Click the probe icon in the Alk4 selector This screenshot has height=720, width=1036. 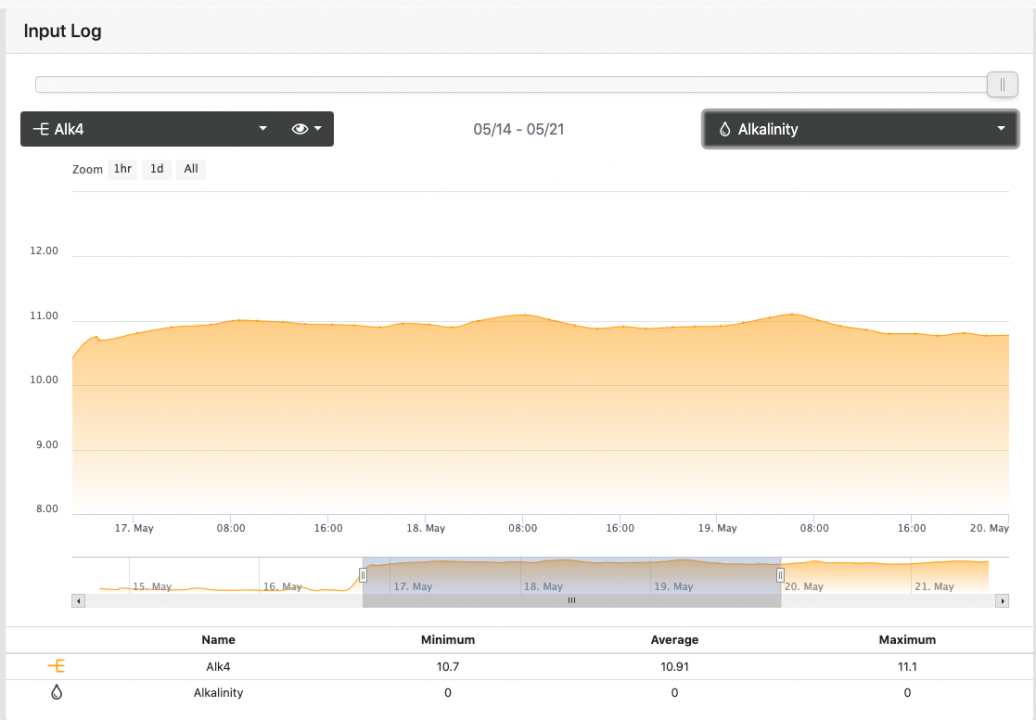point(41,129)
